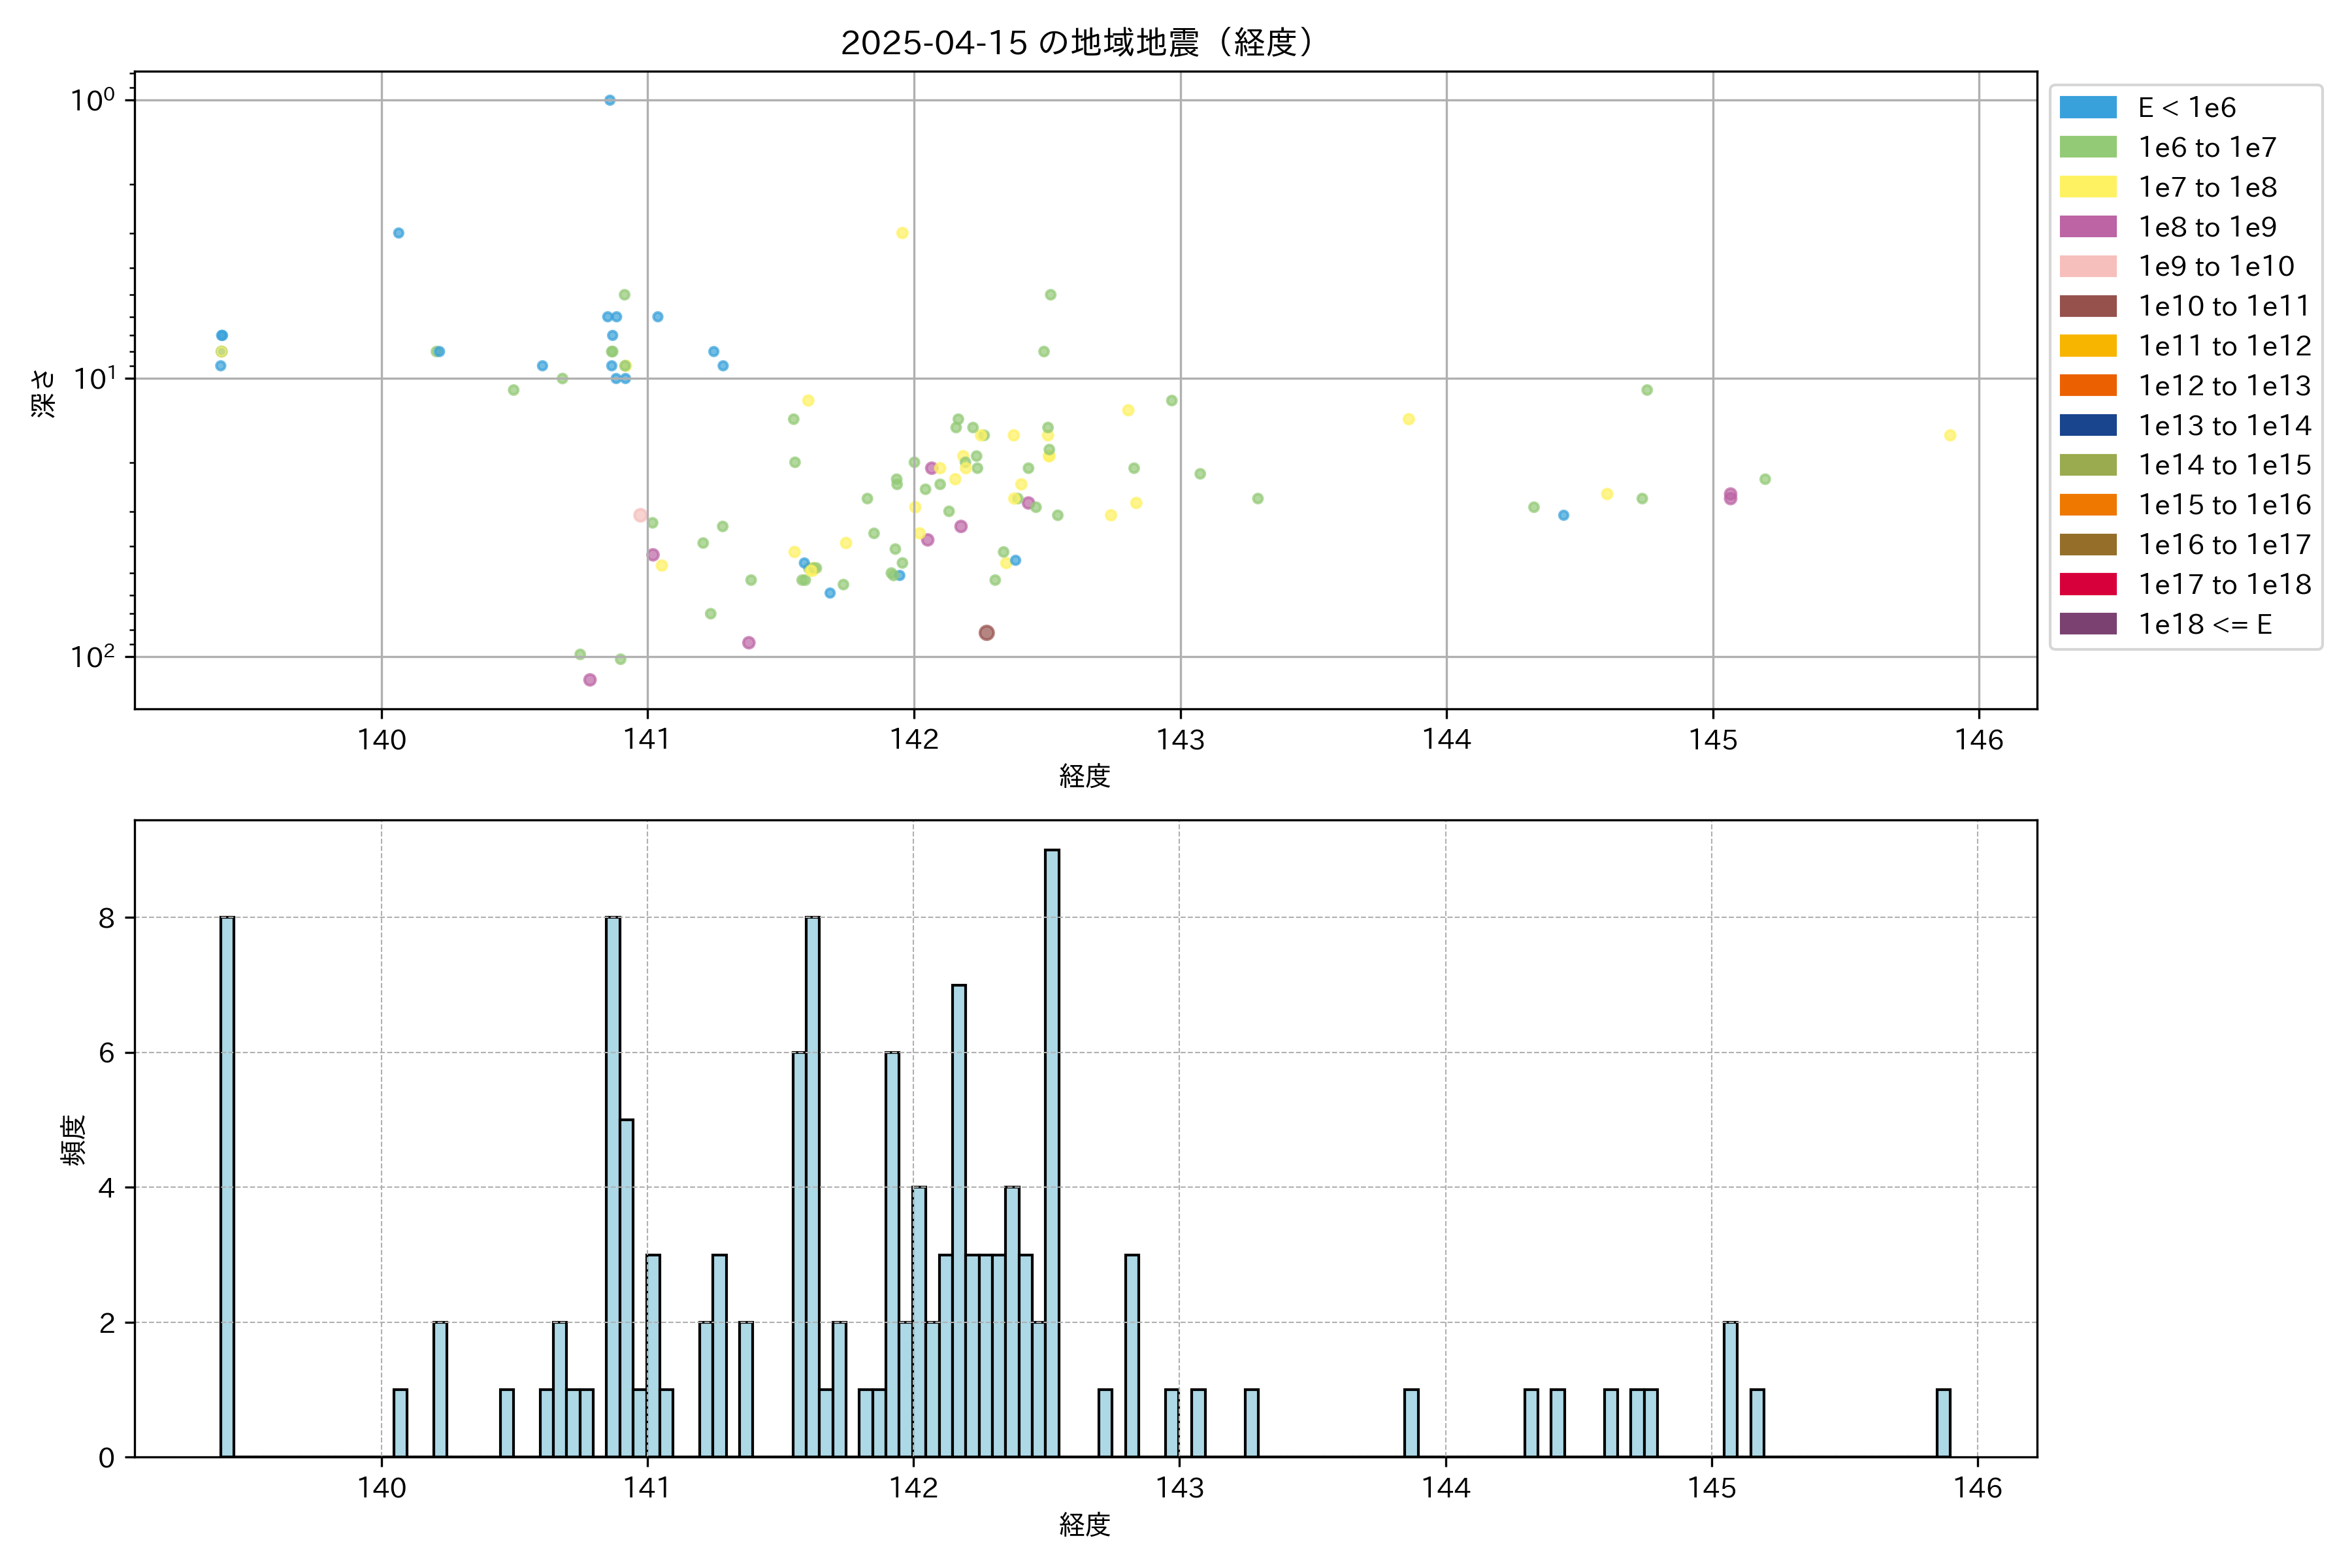Click the large brown scatter point near 142.3

point(987,633)
